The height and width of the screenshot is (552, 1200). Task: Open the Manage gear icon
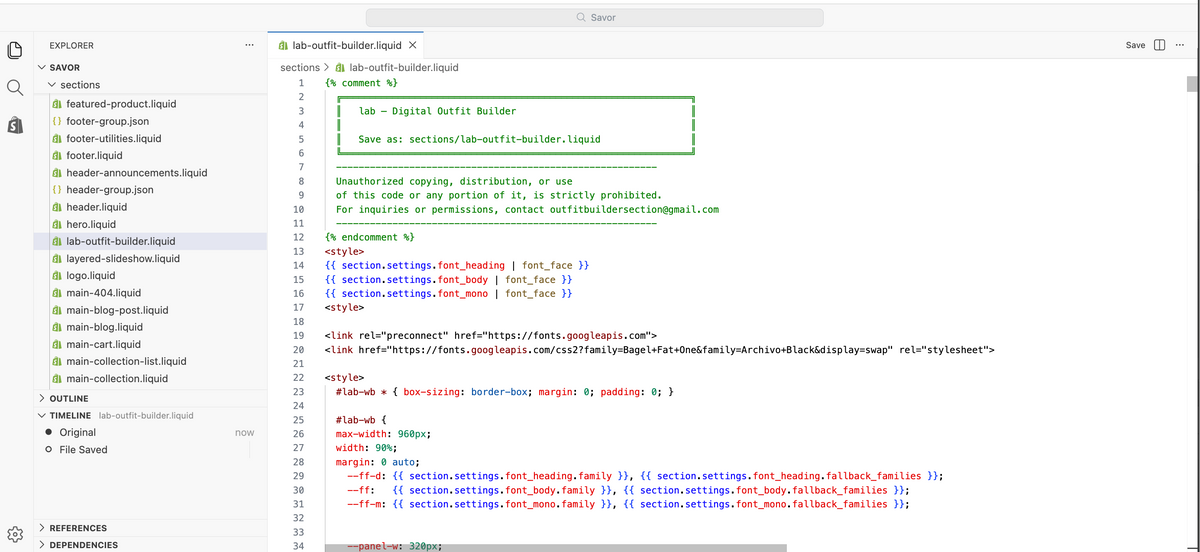[x=15, y=533]
